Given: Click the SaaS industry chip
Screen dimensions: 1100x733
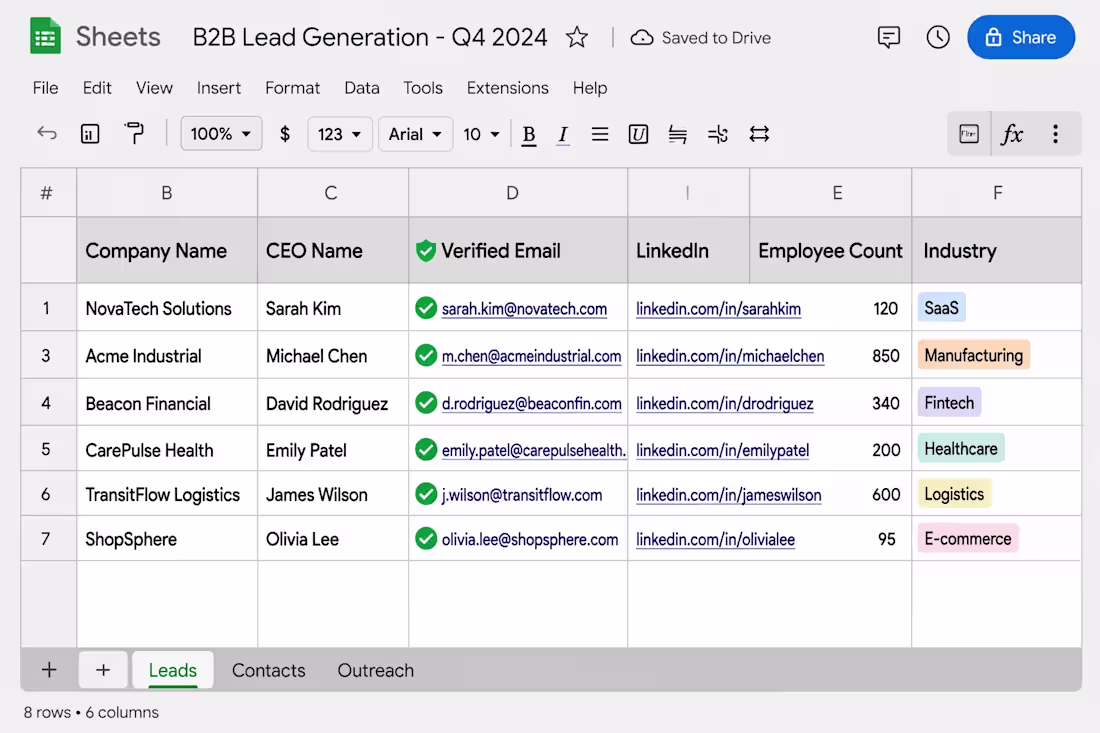Looking at the screenshot, I should click(941, 307).
